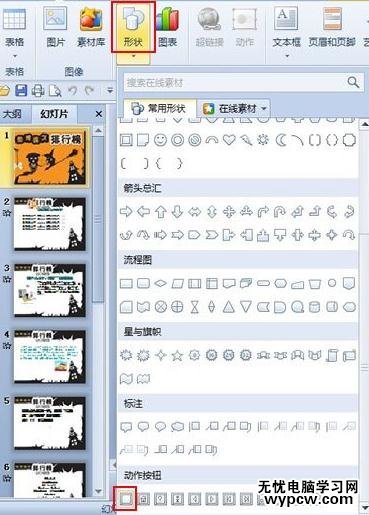Click the Save floppy disk icon
369x515 pixels.
(x=21, y=90)
